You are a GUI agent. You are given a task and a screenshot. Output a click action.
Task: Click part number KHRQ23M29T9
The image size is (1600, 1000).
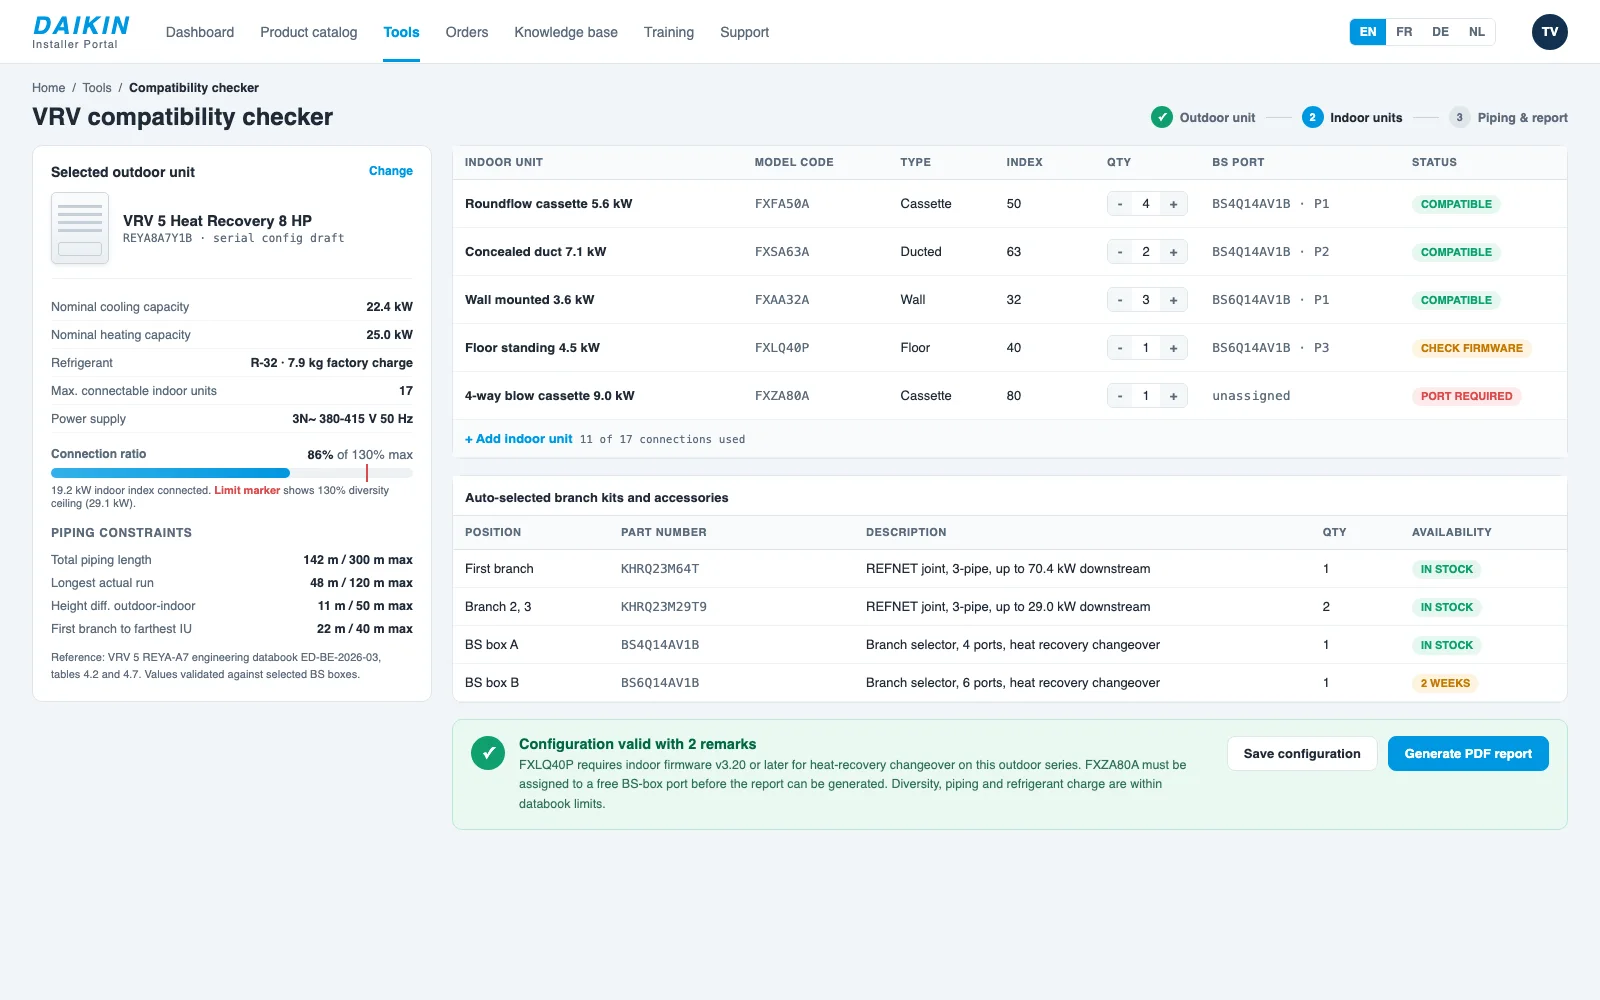click(x=664, y=607)
